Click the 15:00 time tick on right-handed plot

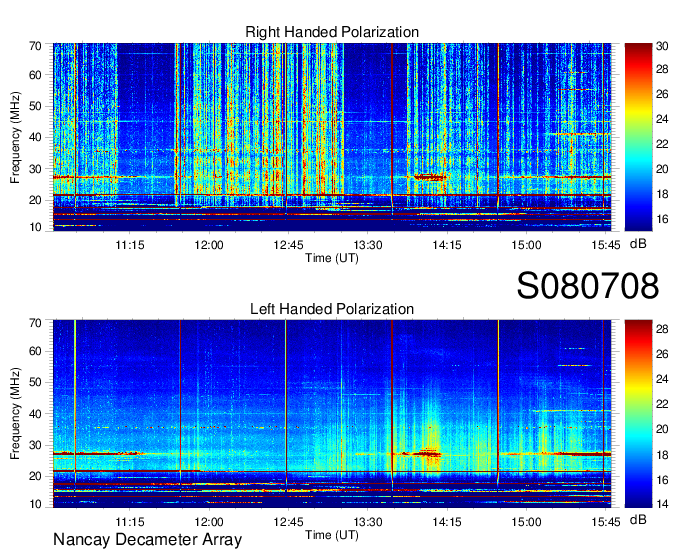(526, 245)
